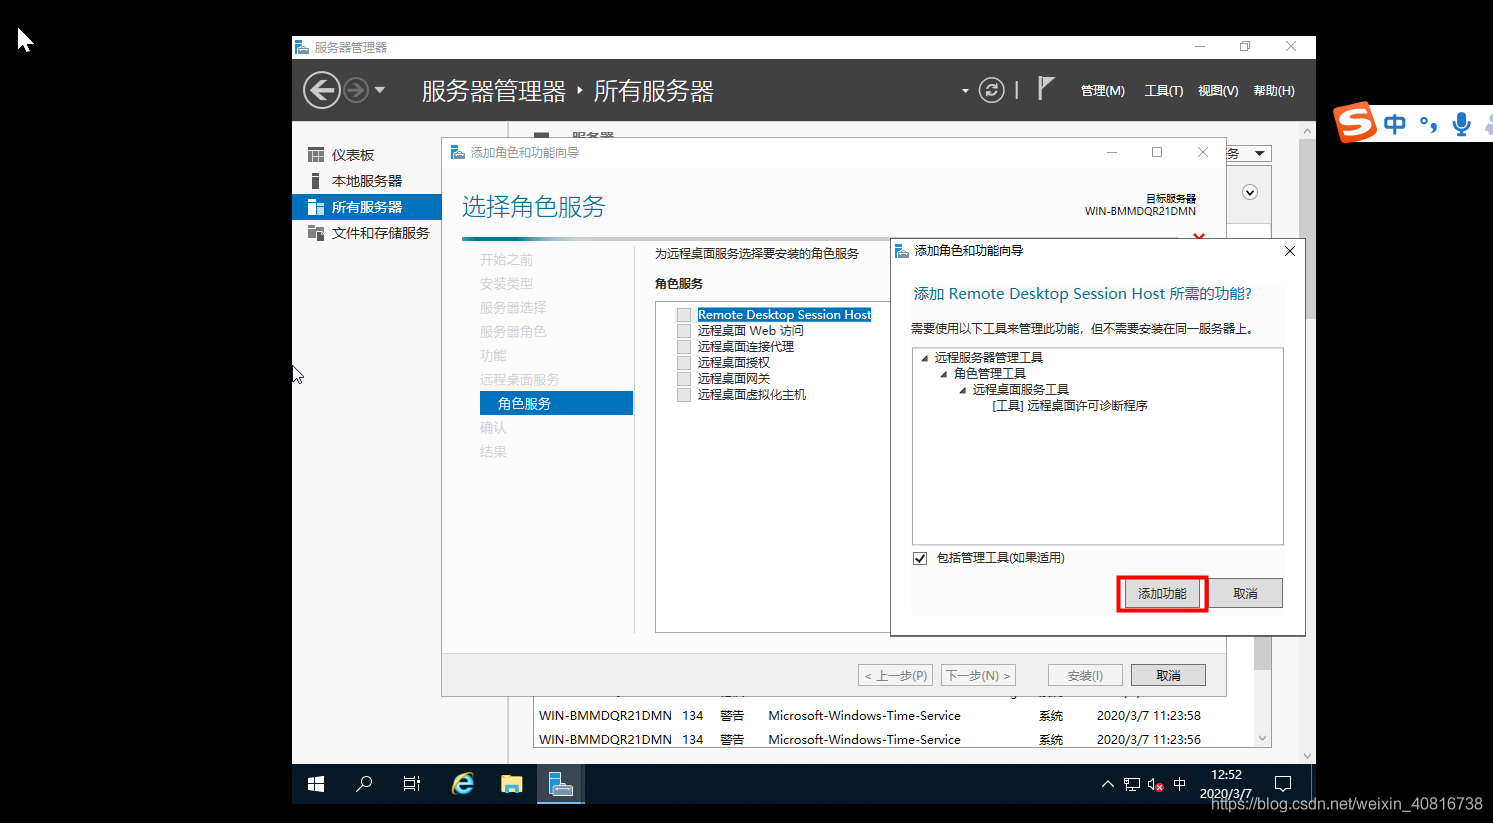The image size is (1493, 823).
Task: Click the refresh icon in header
Action: click(x=991, y=91)
